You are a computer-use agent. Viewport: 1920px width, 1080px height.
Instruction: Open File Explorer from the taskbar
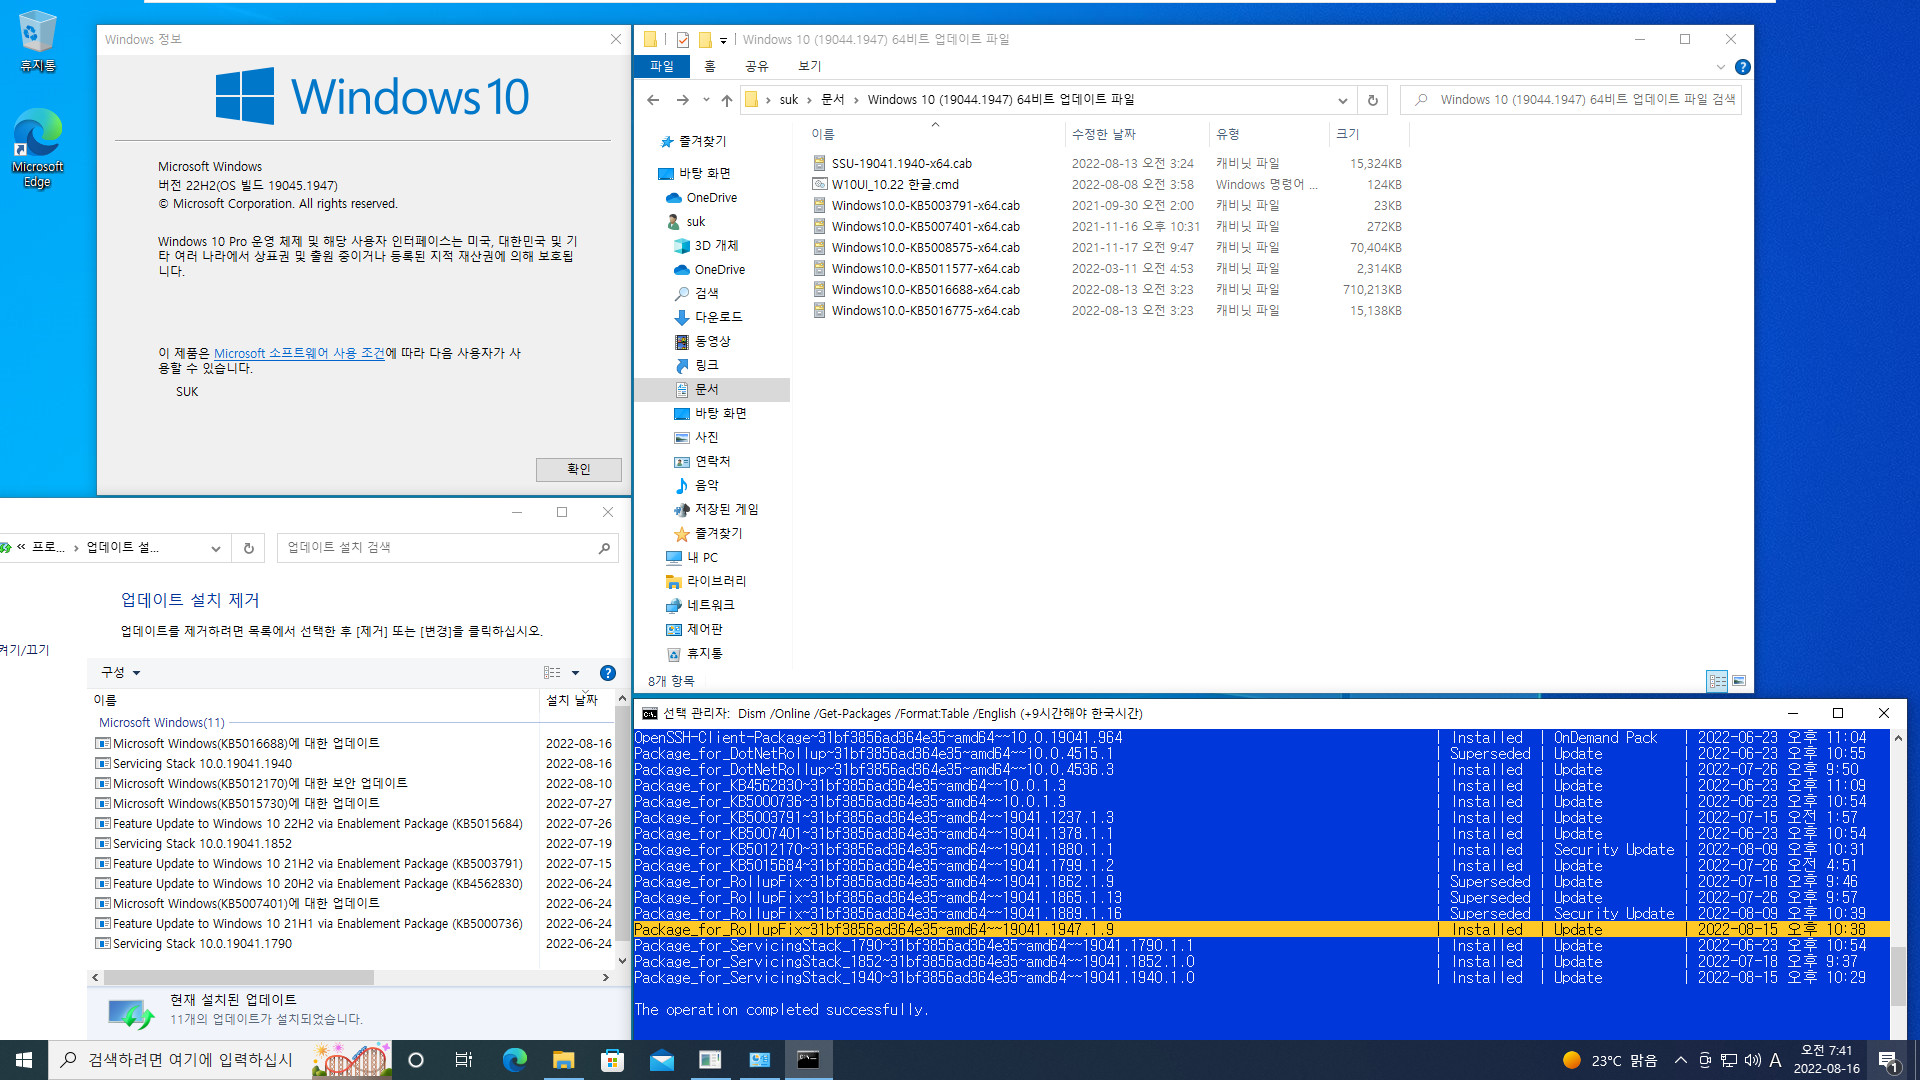(563, 1060)
